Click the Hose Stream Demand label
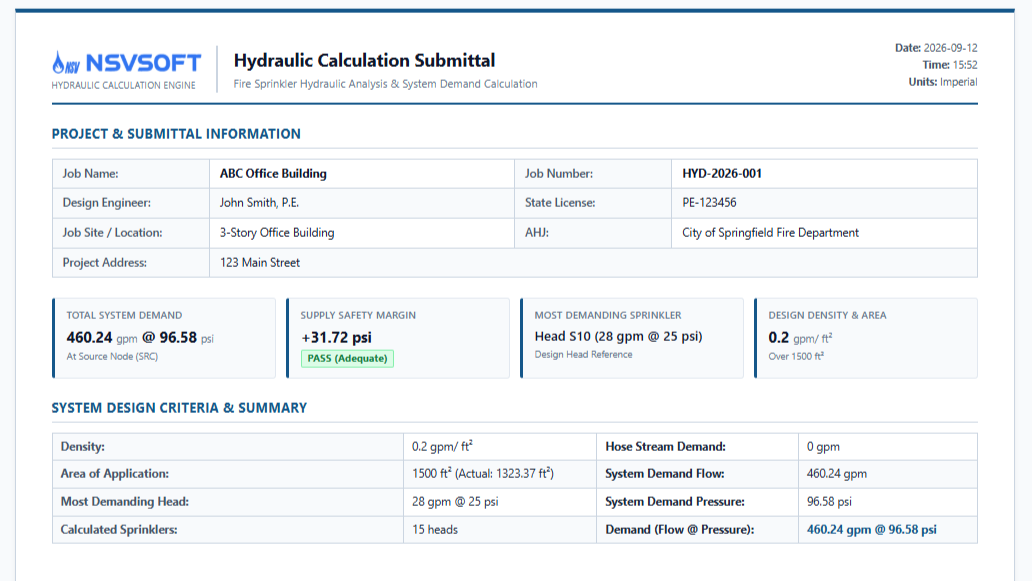The width and height of the screenshot is (1032, 581). (x=665, y=447)
